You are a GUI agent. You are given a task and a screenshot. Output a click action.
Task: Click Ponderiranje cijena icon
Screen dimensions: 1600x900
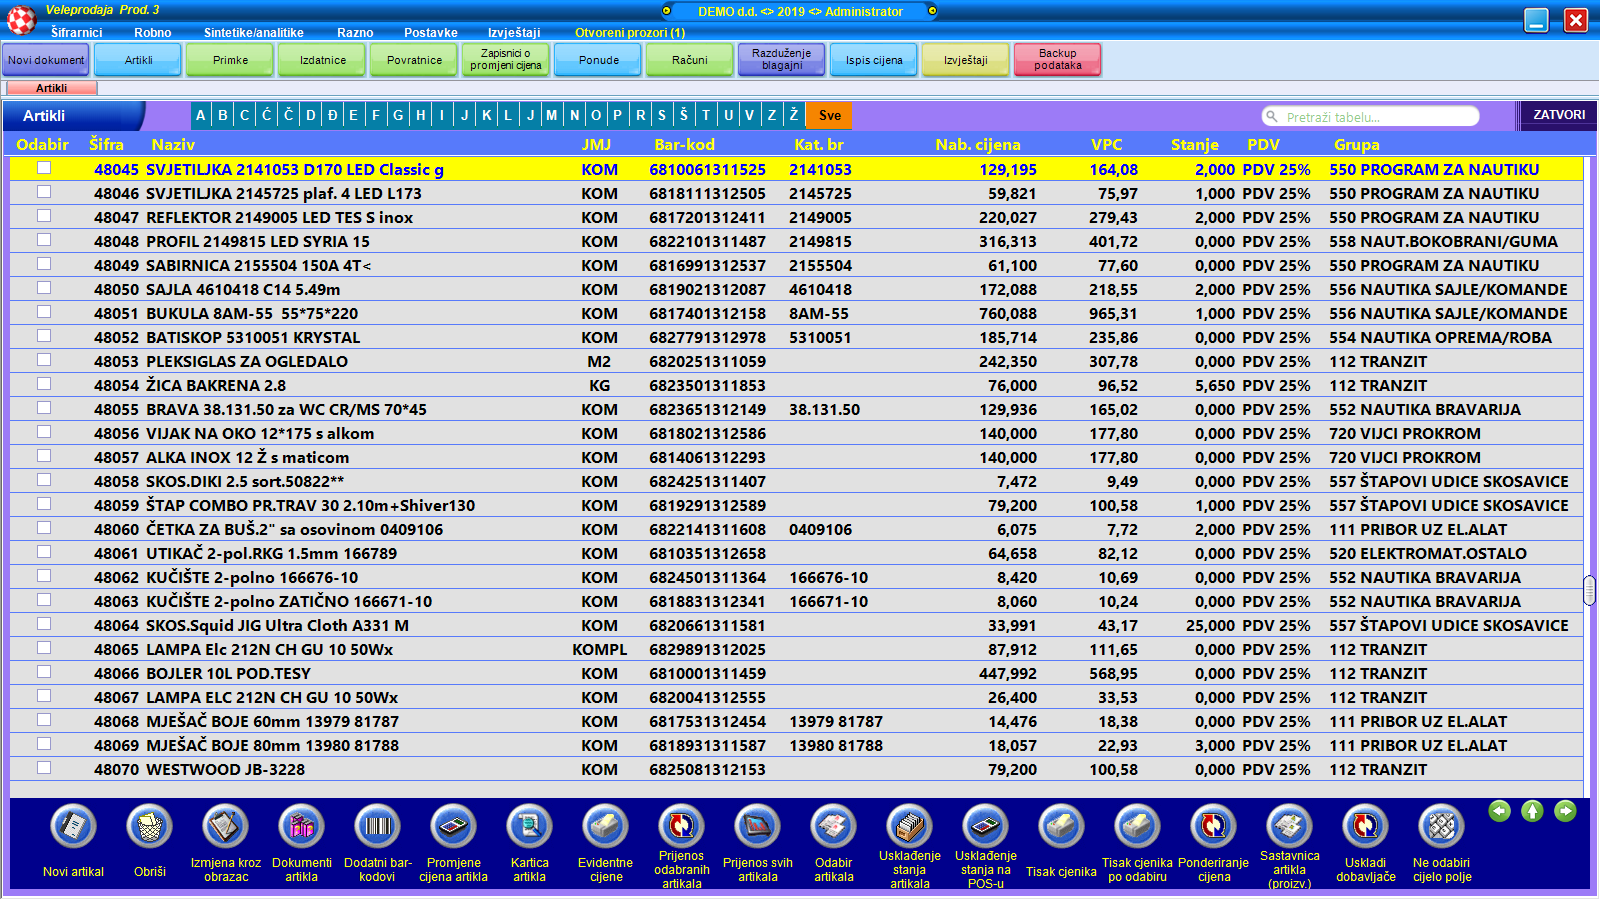click(x=1213, y=827)
